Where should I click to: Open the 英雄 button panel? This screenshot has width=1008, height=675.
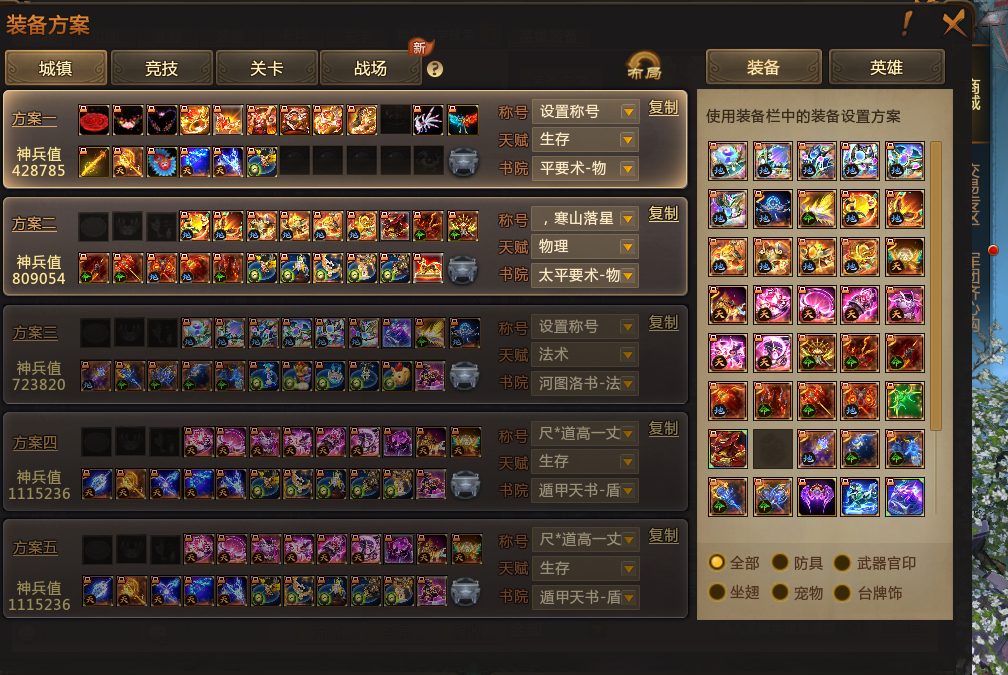pyautogui.click(x=886, y=68)
